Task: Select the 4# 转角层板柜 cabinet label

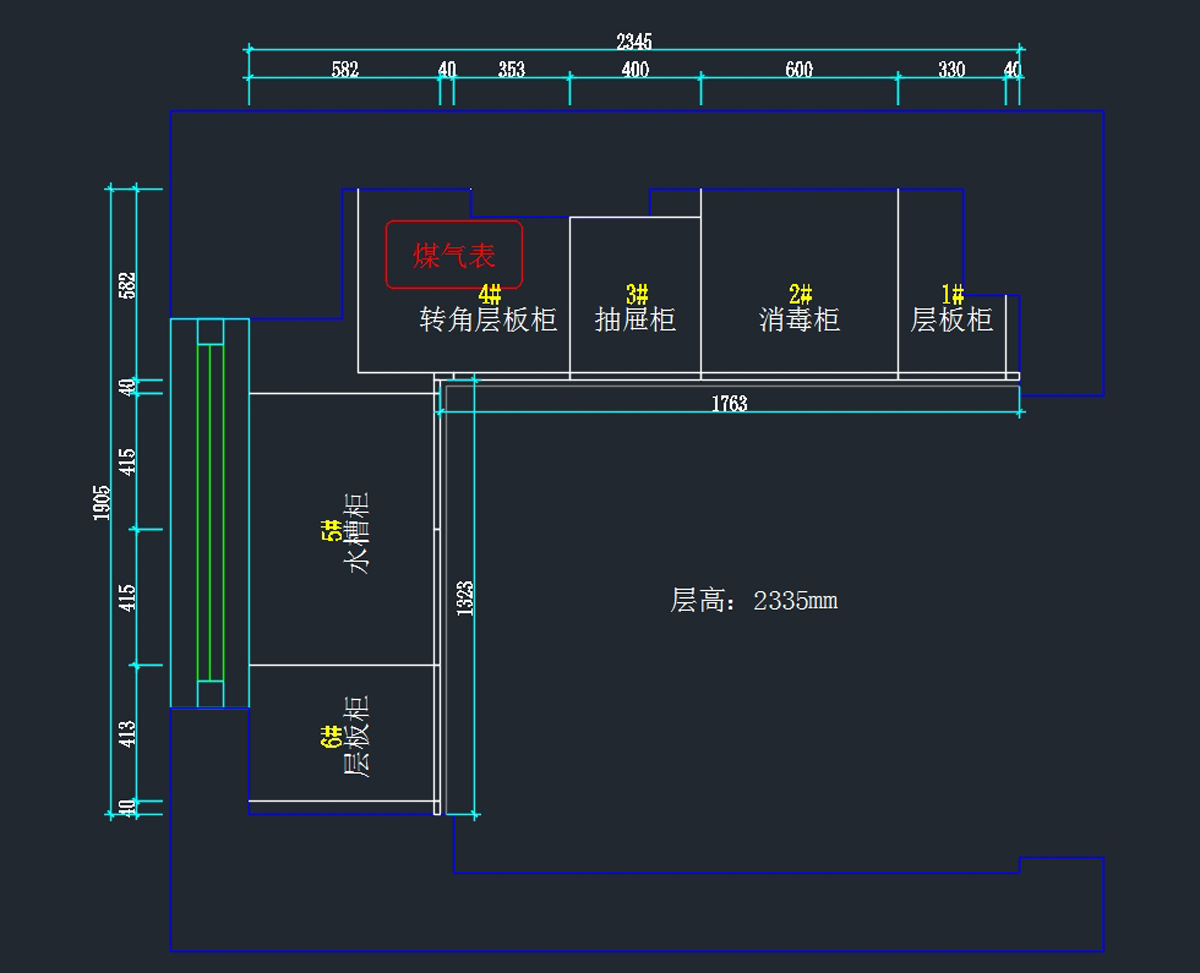Action: [x=488, y=319]
